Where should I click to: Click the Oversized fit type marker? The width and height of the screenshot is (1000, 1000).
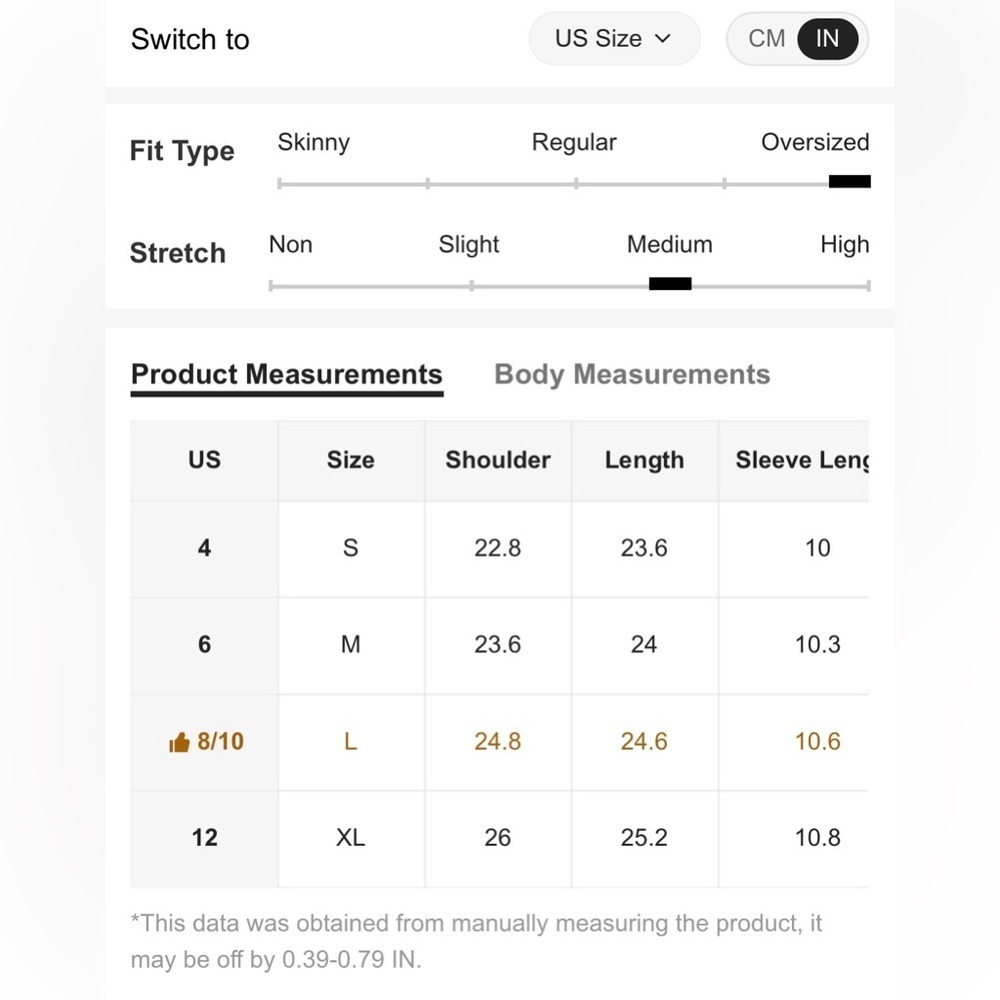849,182
